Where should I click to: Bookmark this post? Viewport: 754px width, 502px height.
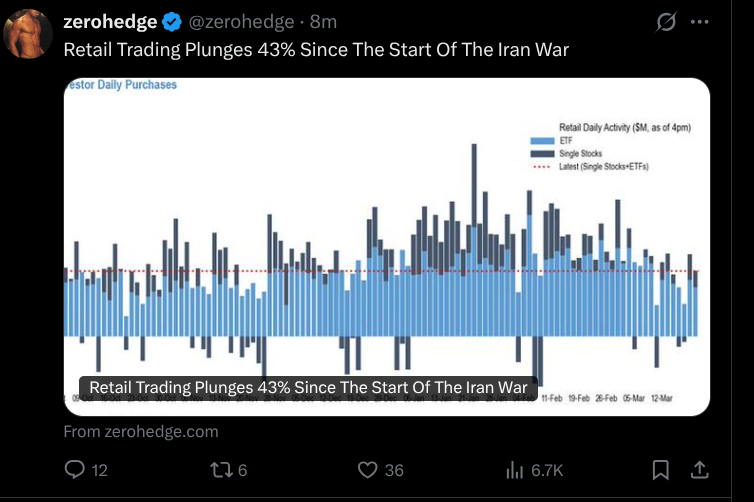(x=661, y=470)
